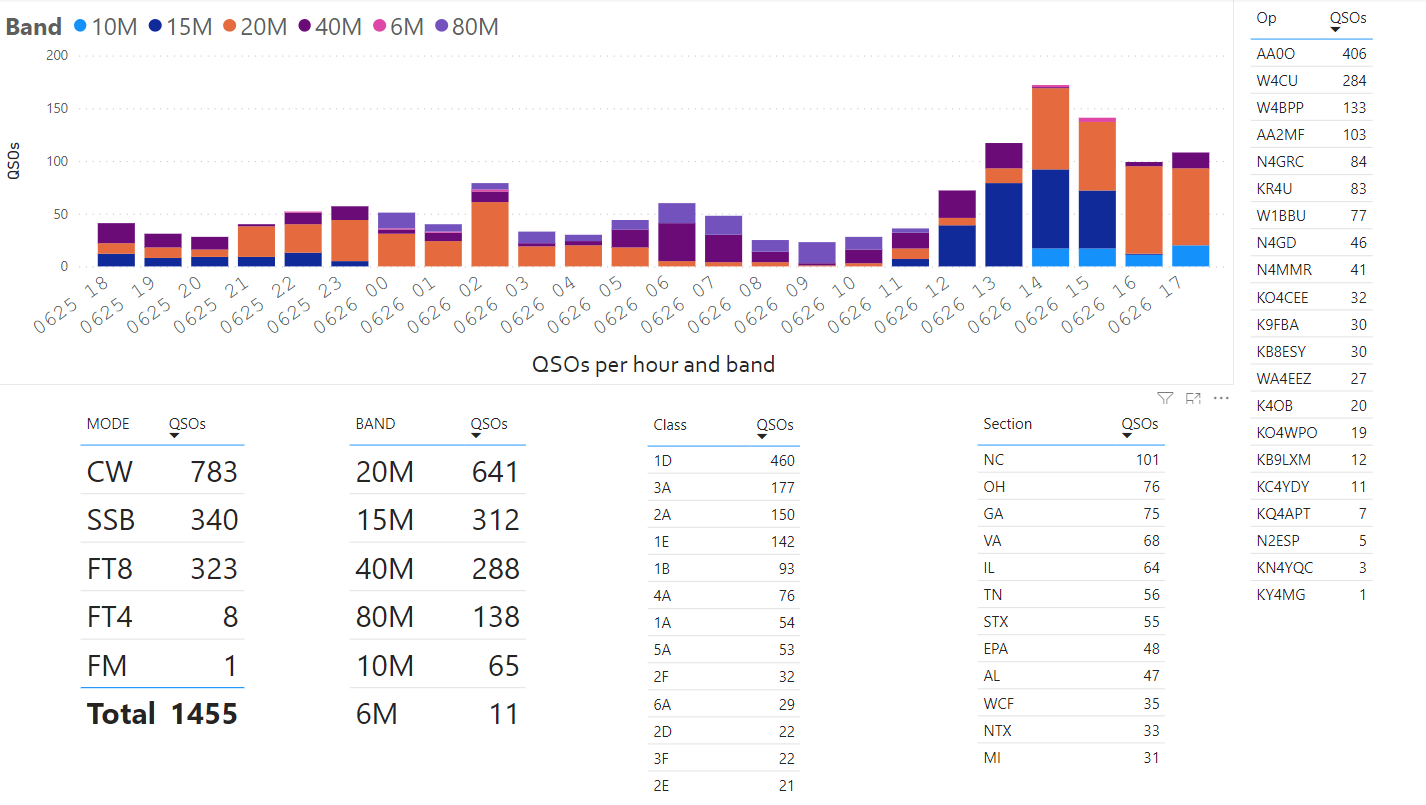Click the 10M legend color dot

[80, 27]
